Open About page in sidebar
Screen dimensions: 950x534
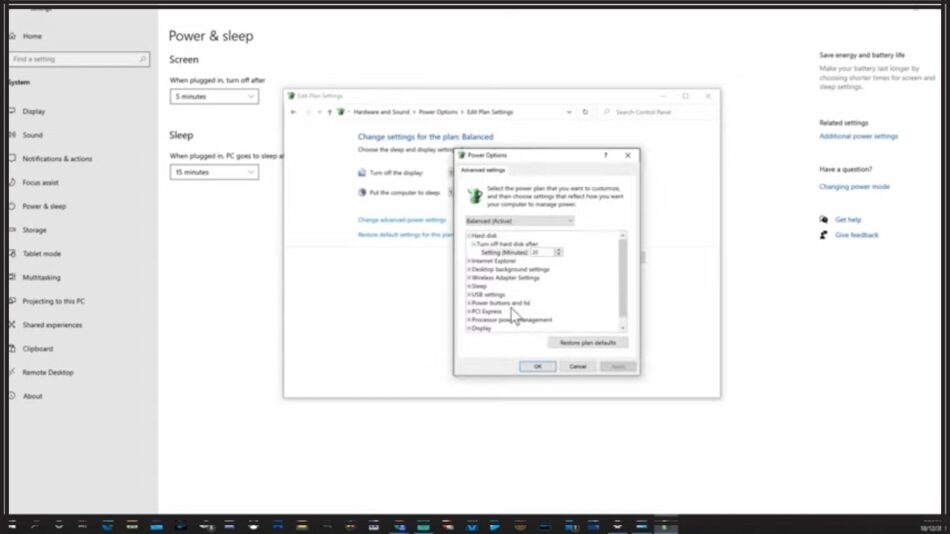pyautogui.click(x=32, y=396)
